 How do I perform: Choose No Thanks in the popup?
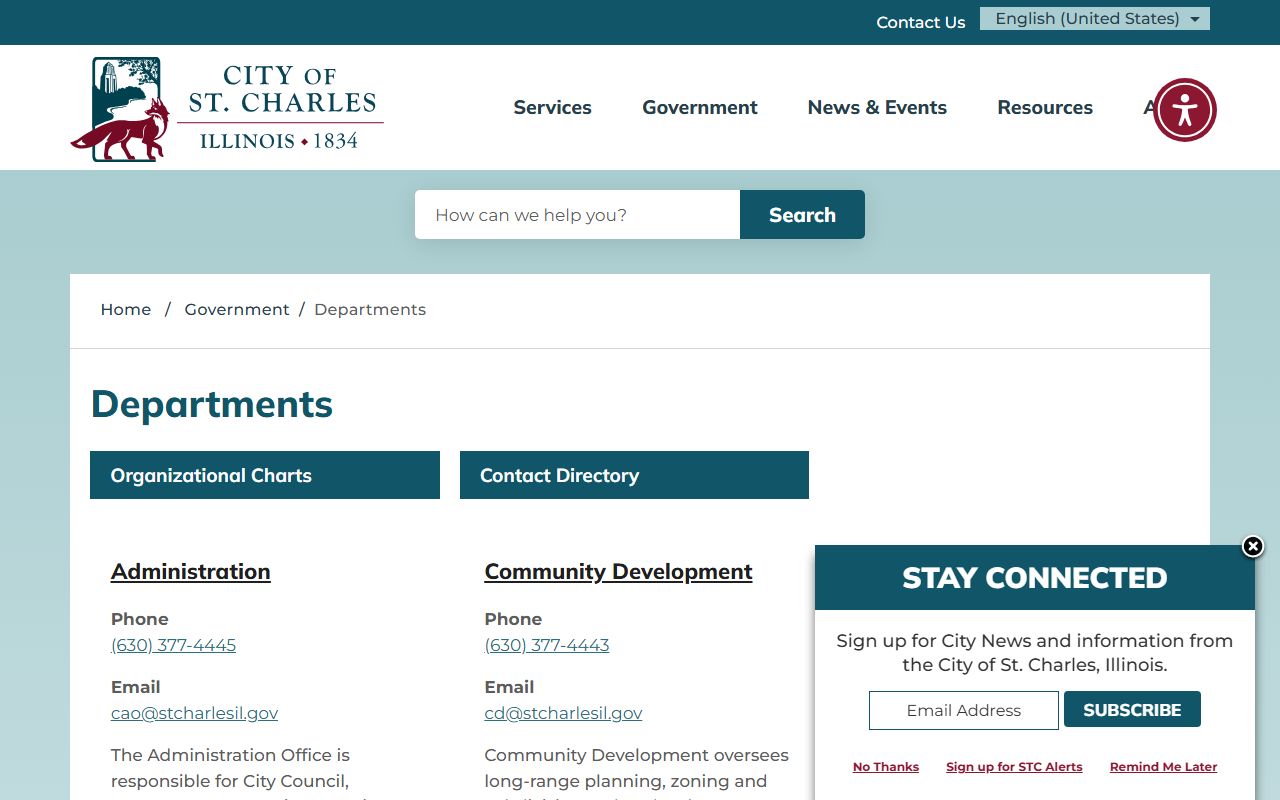tap(886, 767)
